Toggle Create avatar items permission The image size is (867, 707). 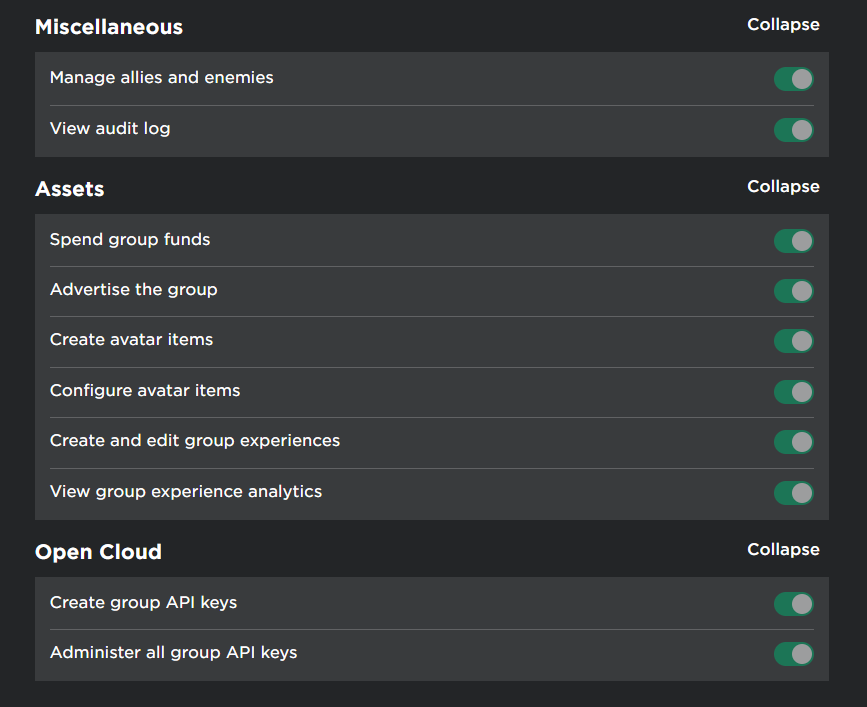tap(793, 341)
